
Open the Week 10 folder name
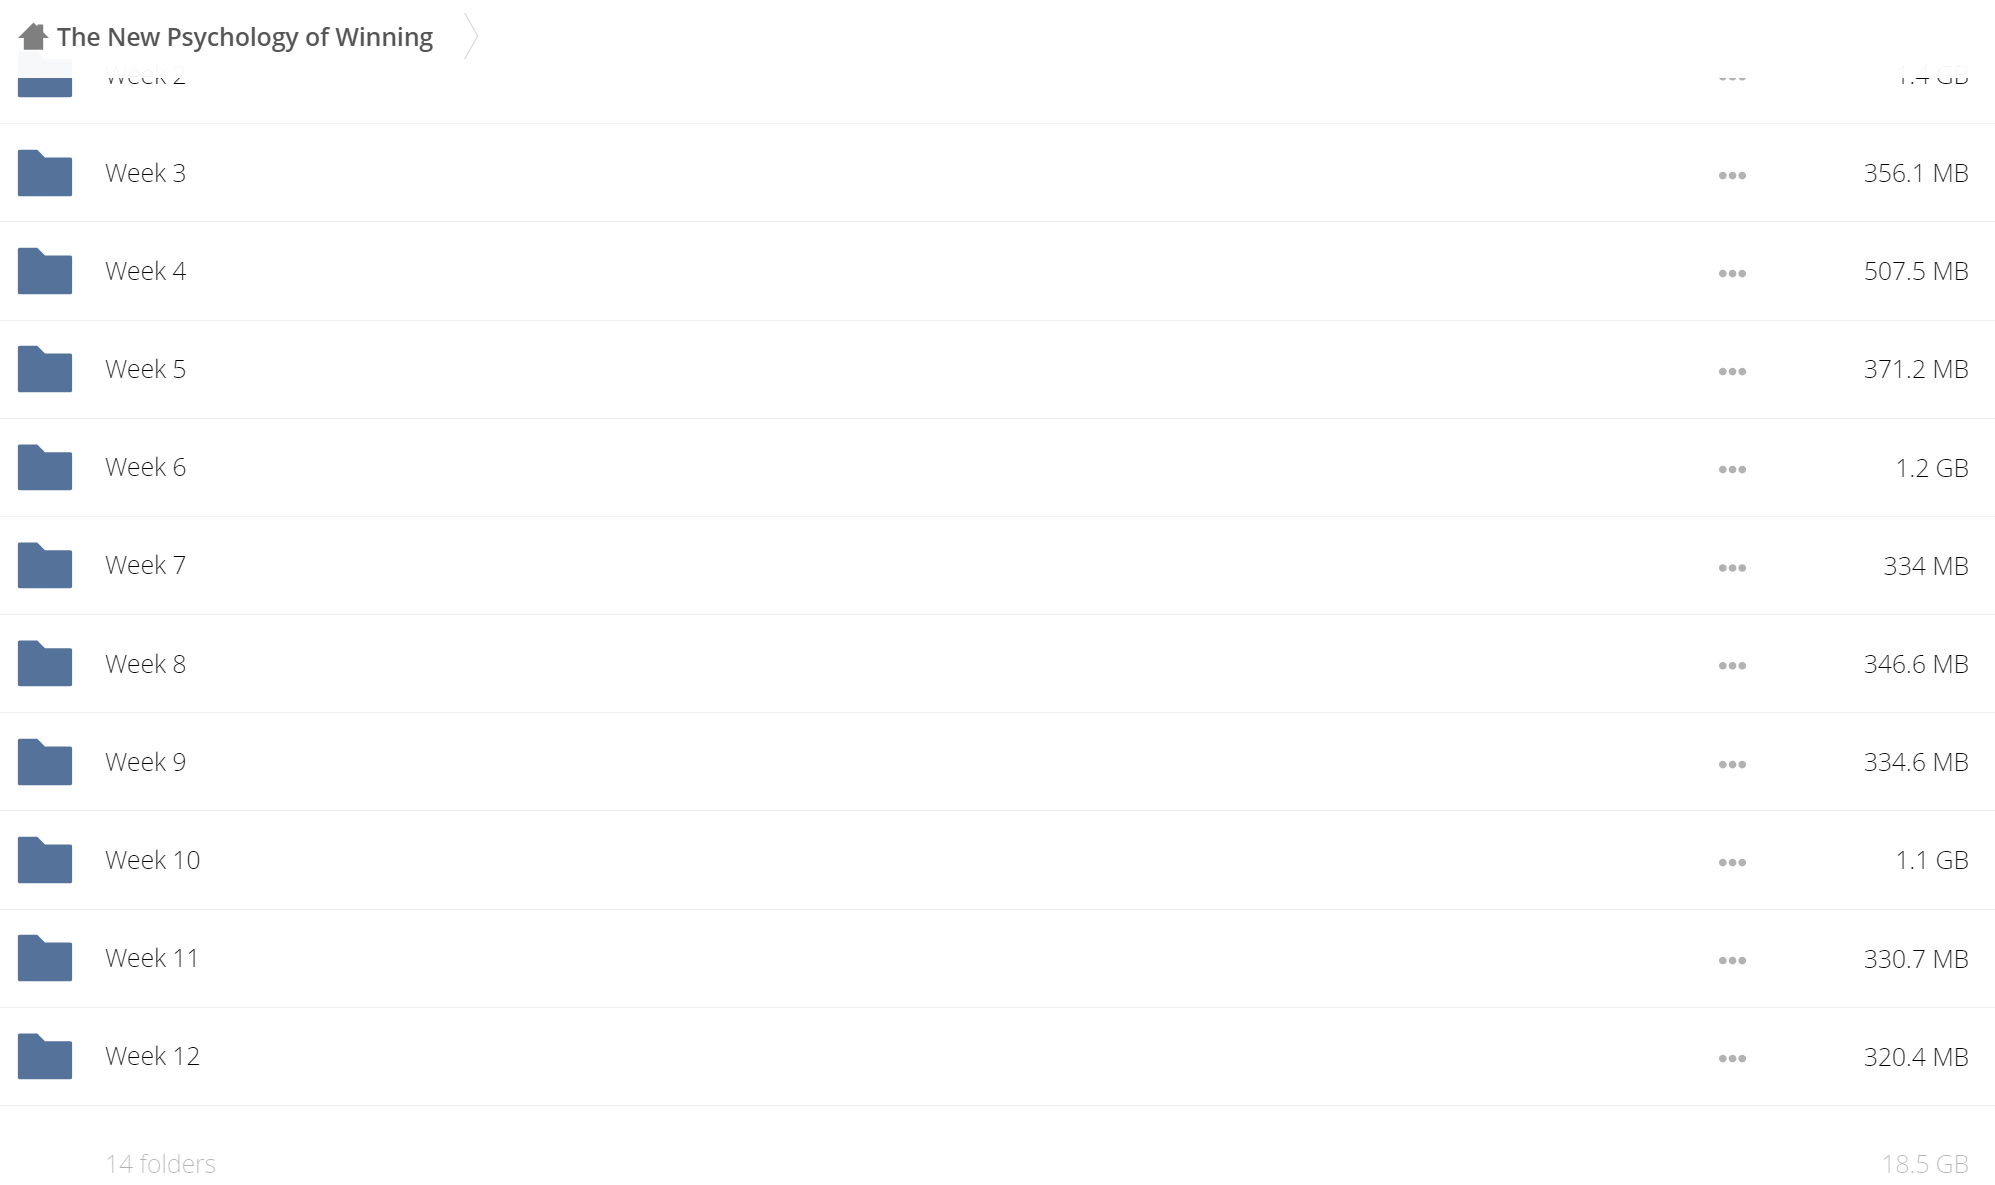pyautogui.click(x=153, y=860)
